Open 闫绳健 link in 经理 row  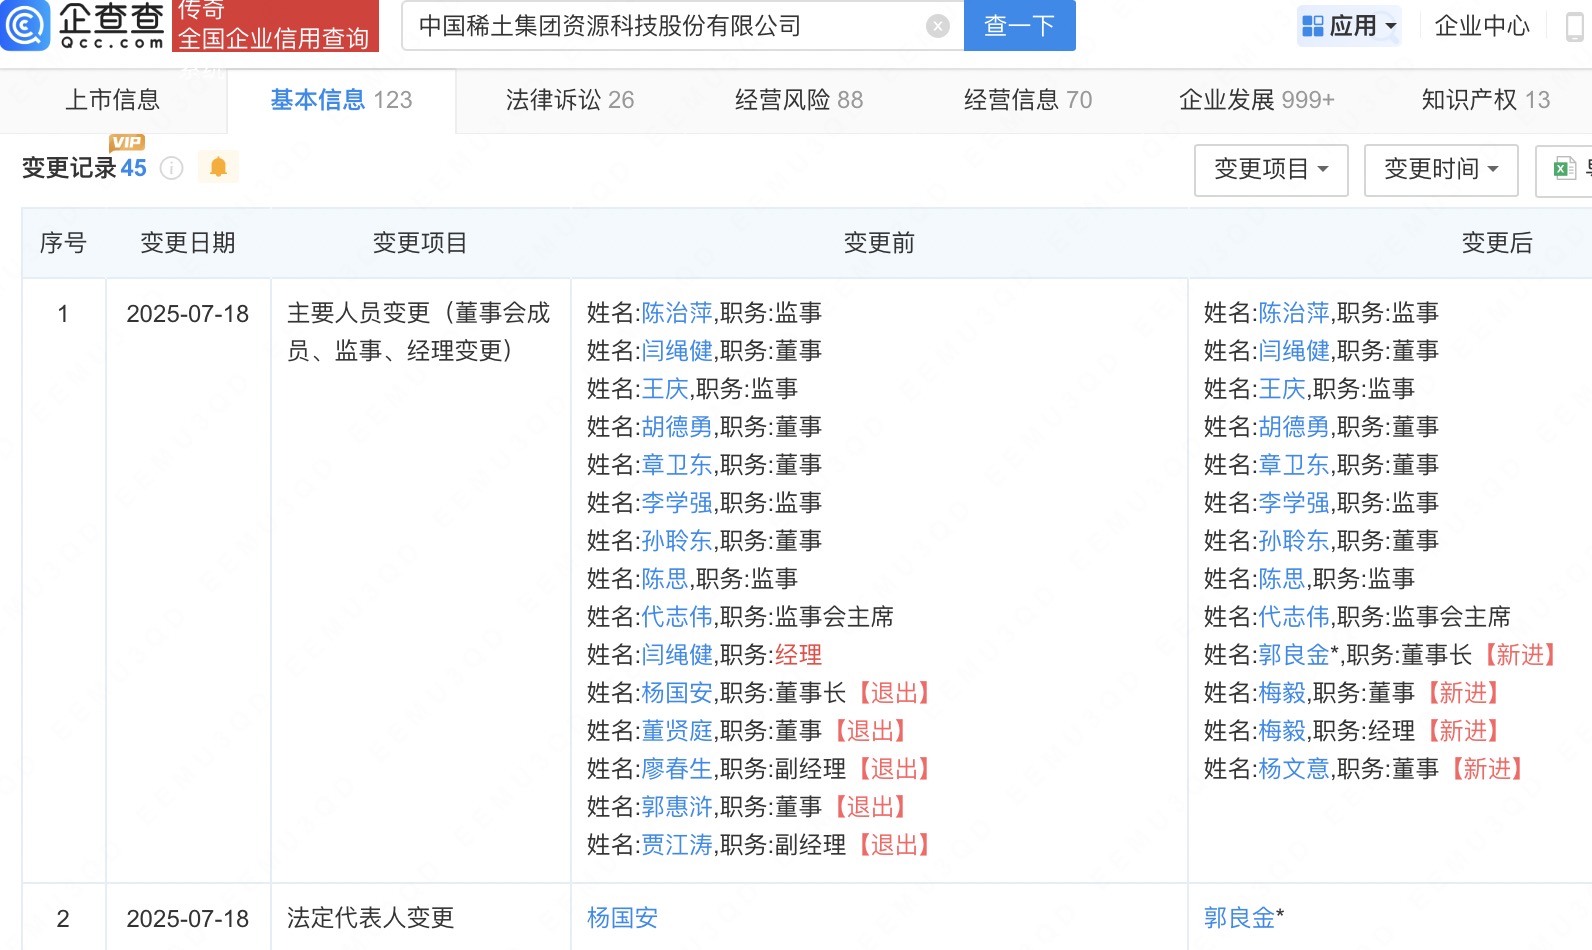[677, 655]
